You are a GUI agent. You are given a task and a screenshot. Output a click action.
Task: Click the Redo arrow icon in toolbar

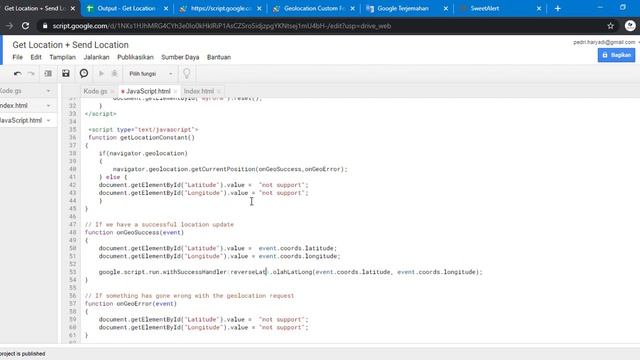click(31, 73)
